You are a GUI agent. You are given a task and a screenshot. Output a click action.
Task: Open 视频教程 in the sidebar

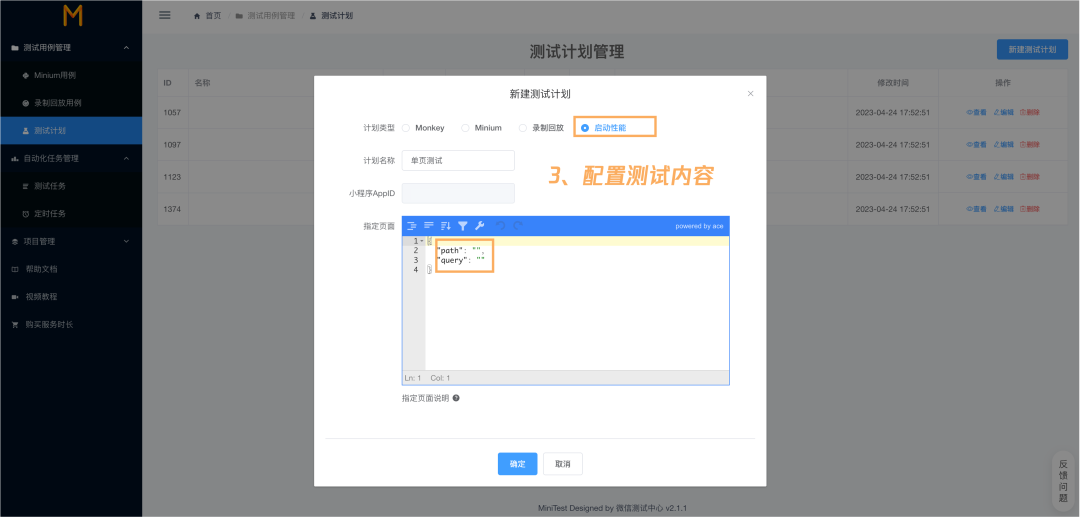71,297
